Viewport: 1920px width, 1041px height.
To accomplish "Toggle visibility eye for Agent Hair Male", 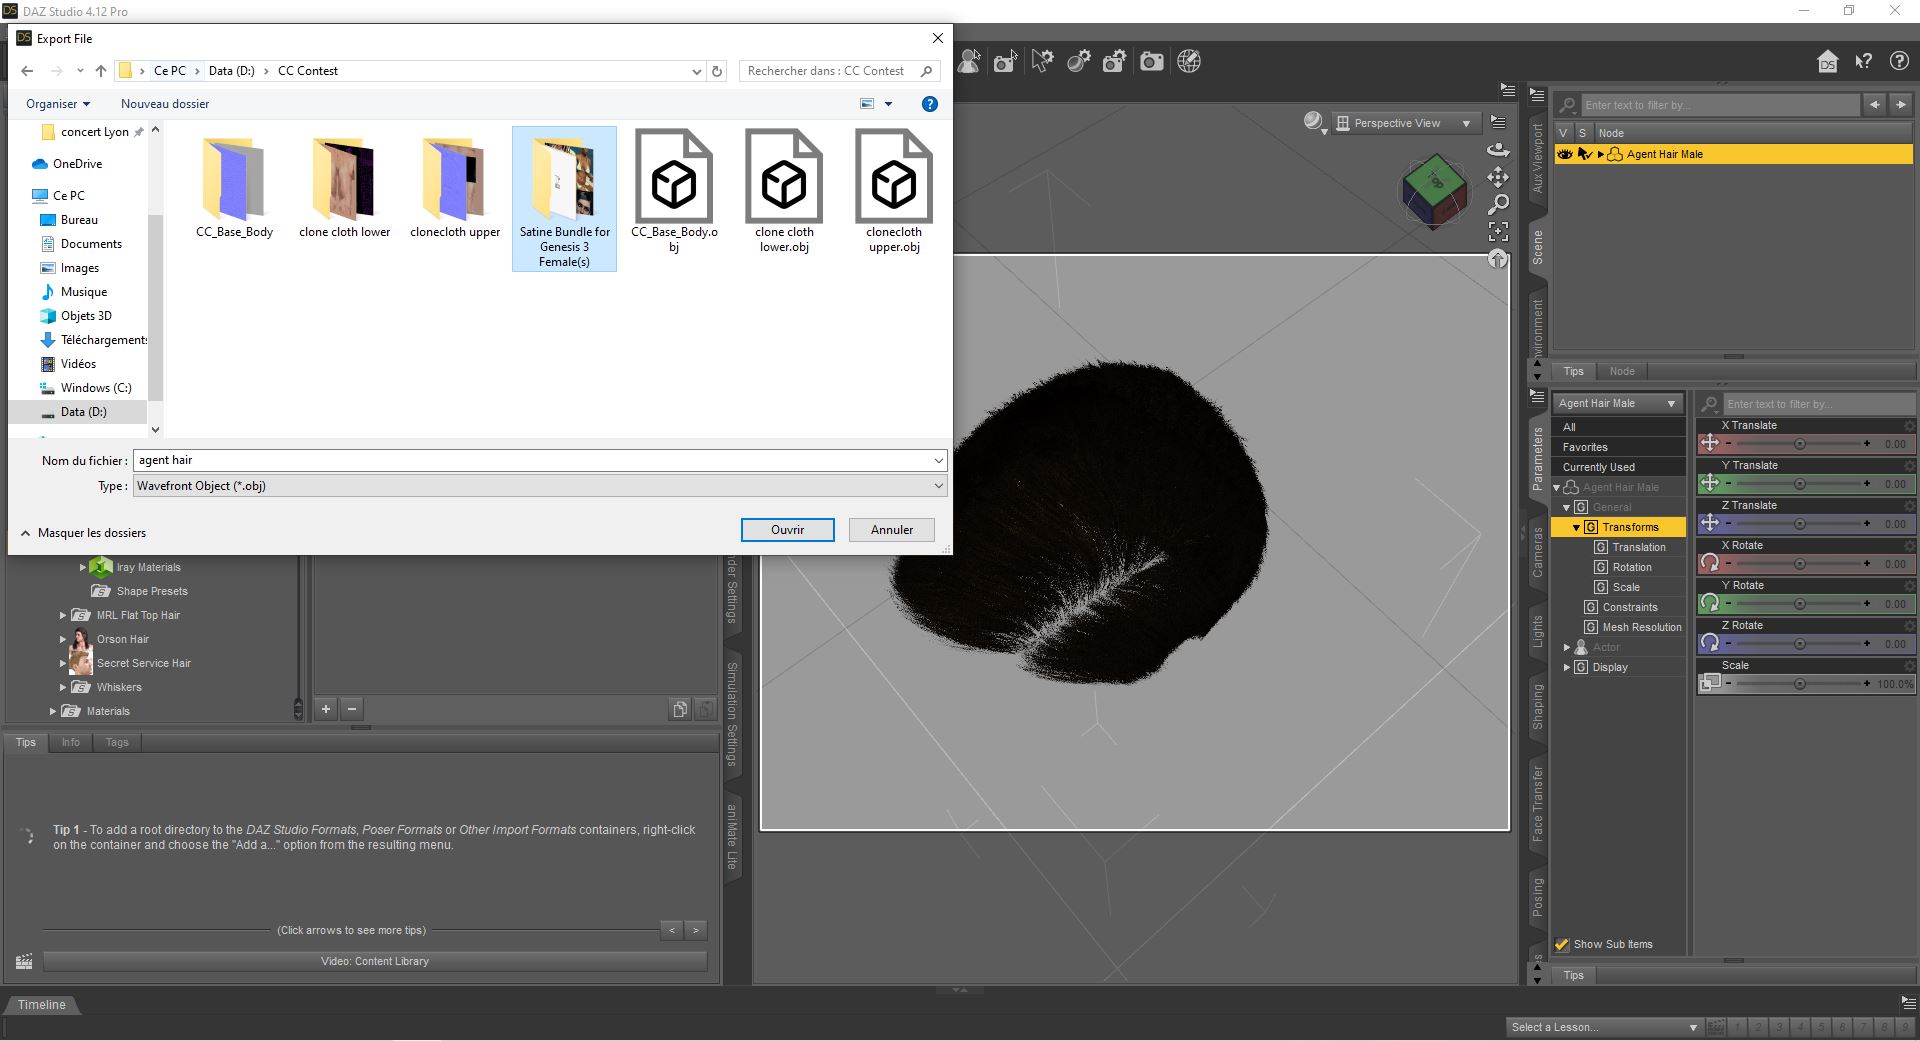I will 1565,154.
